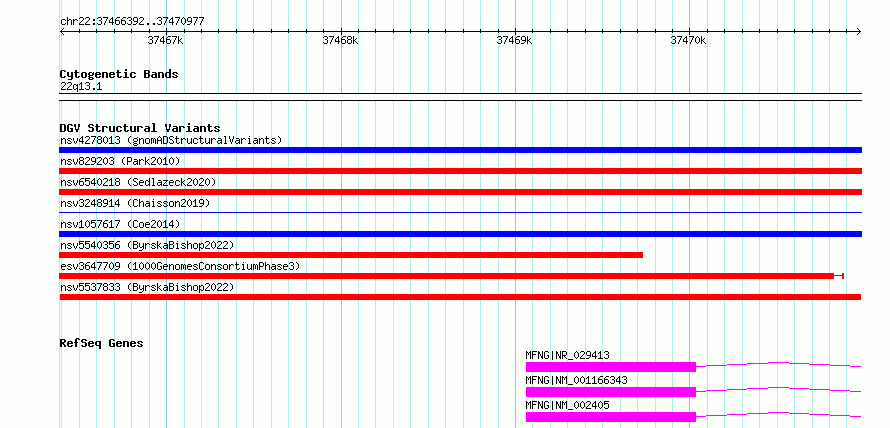Viewport: 890px width, 428px height.
Task: Open the nsv829203 Park2010 variant label
Action: 120,161
